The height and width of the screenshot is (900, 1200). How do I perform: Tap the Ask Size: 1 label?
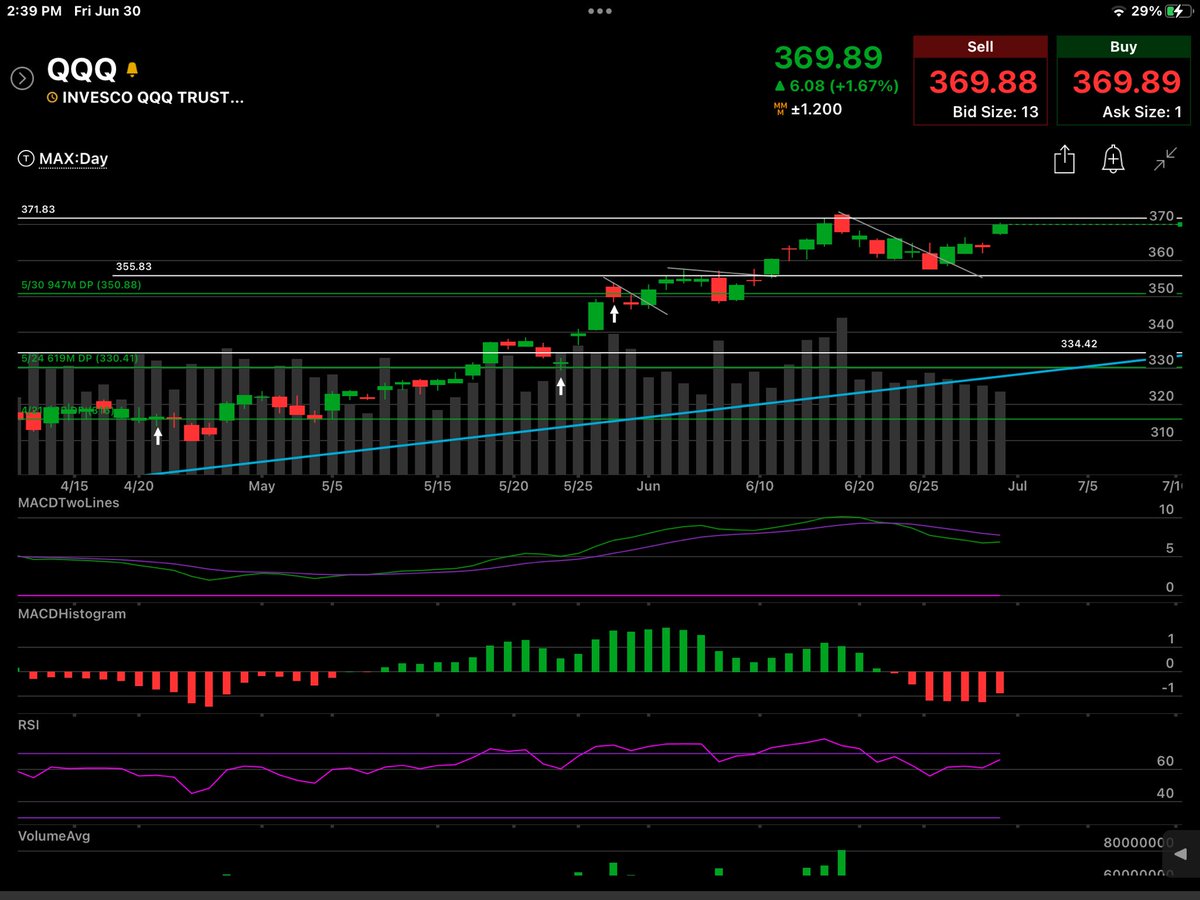click(1142, 112)
